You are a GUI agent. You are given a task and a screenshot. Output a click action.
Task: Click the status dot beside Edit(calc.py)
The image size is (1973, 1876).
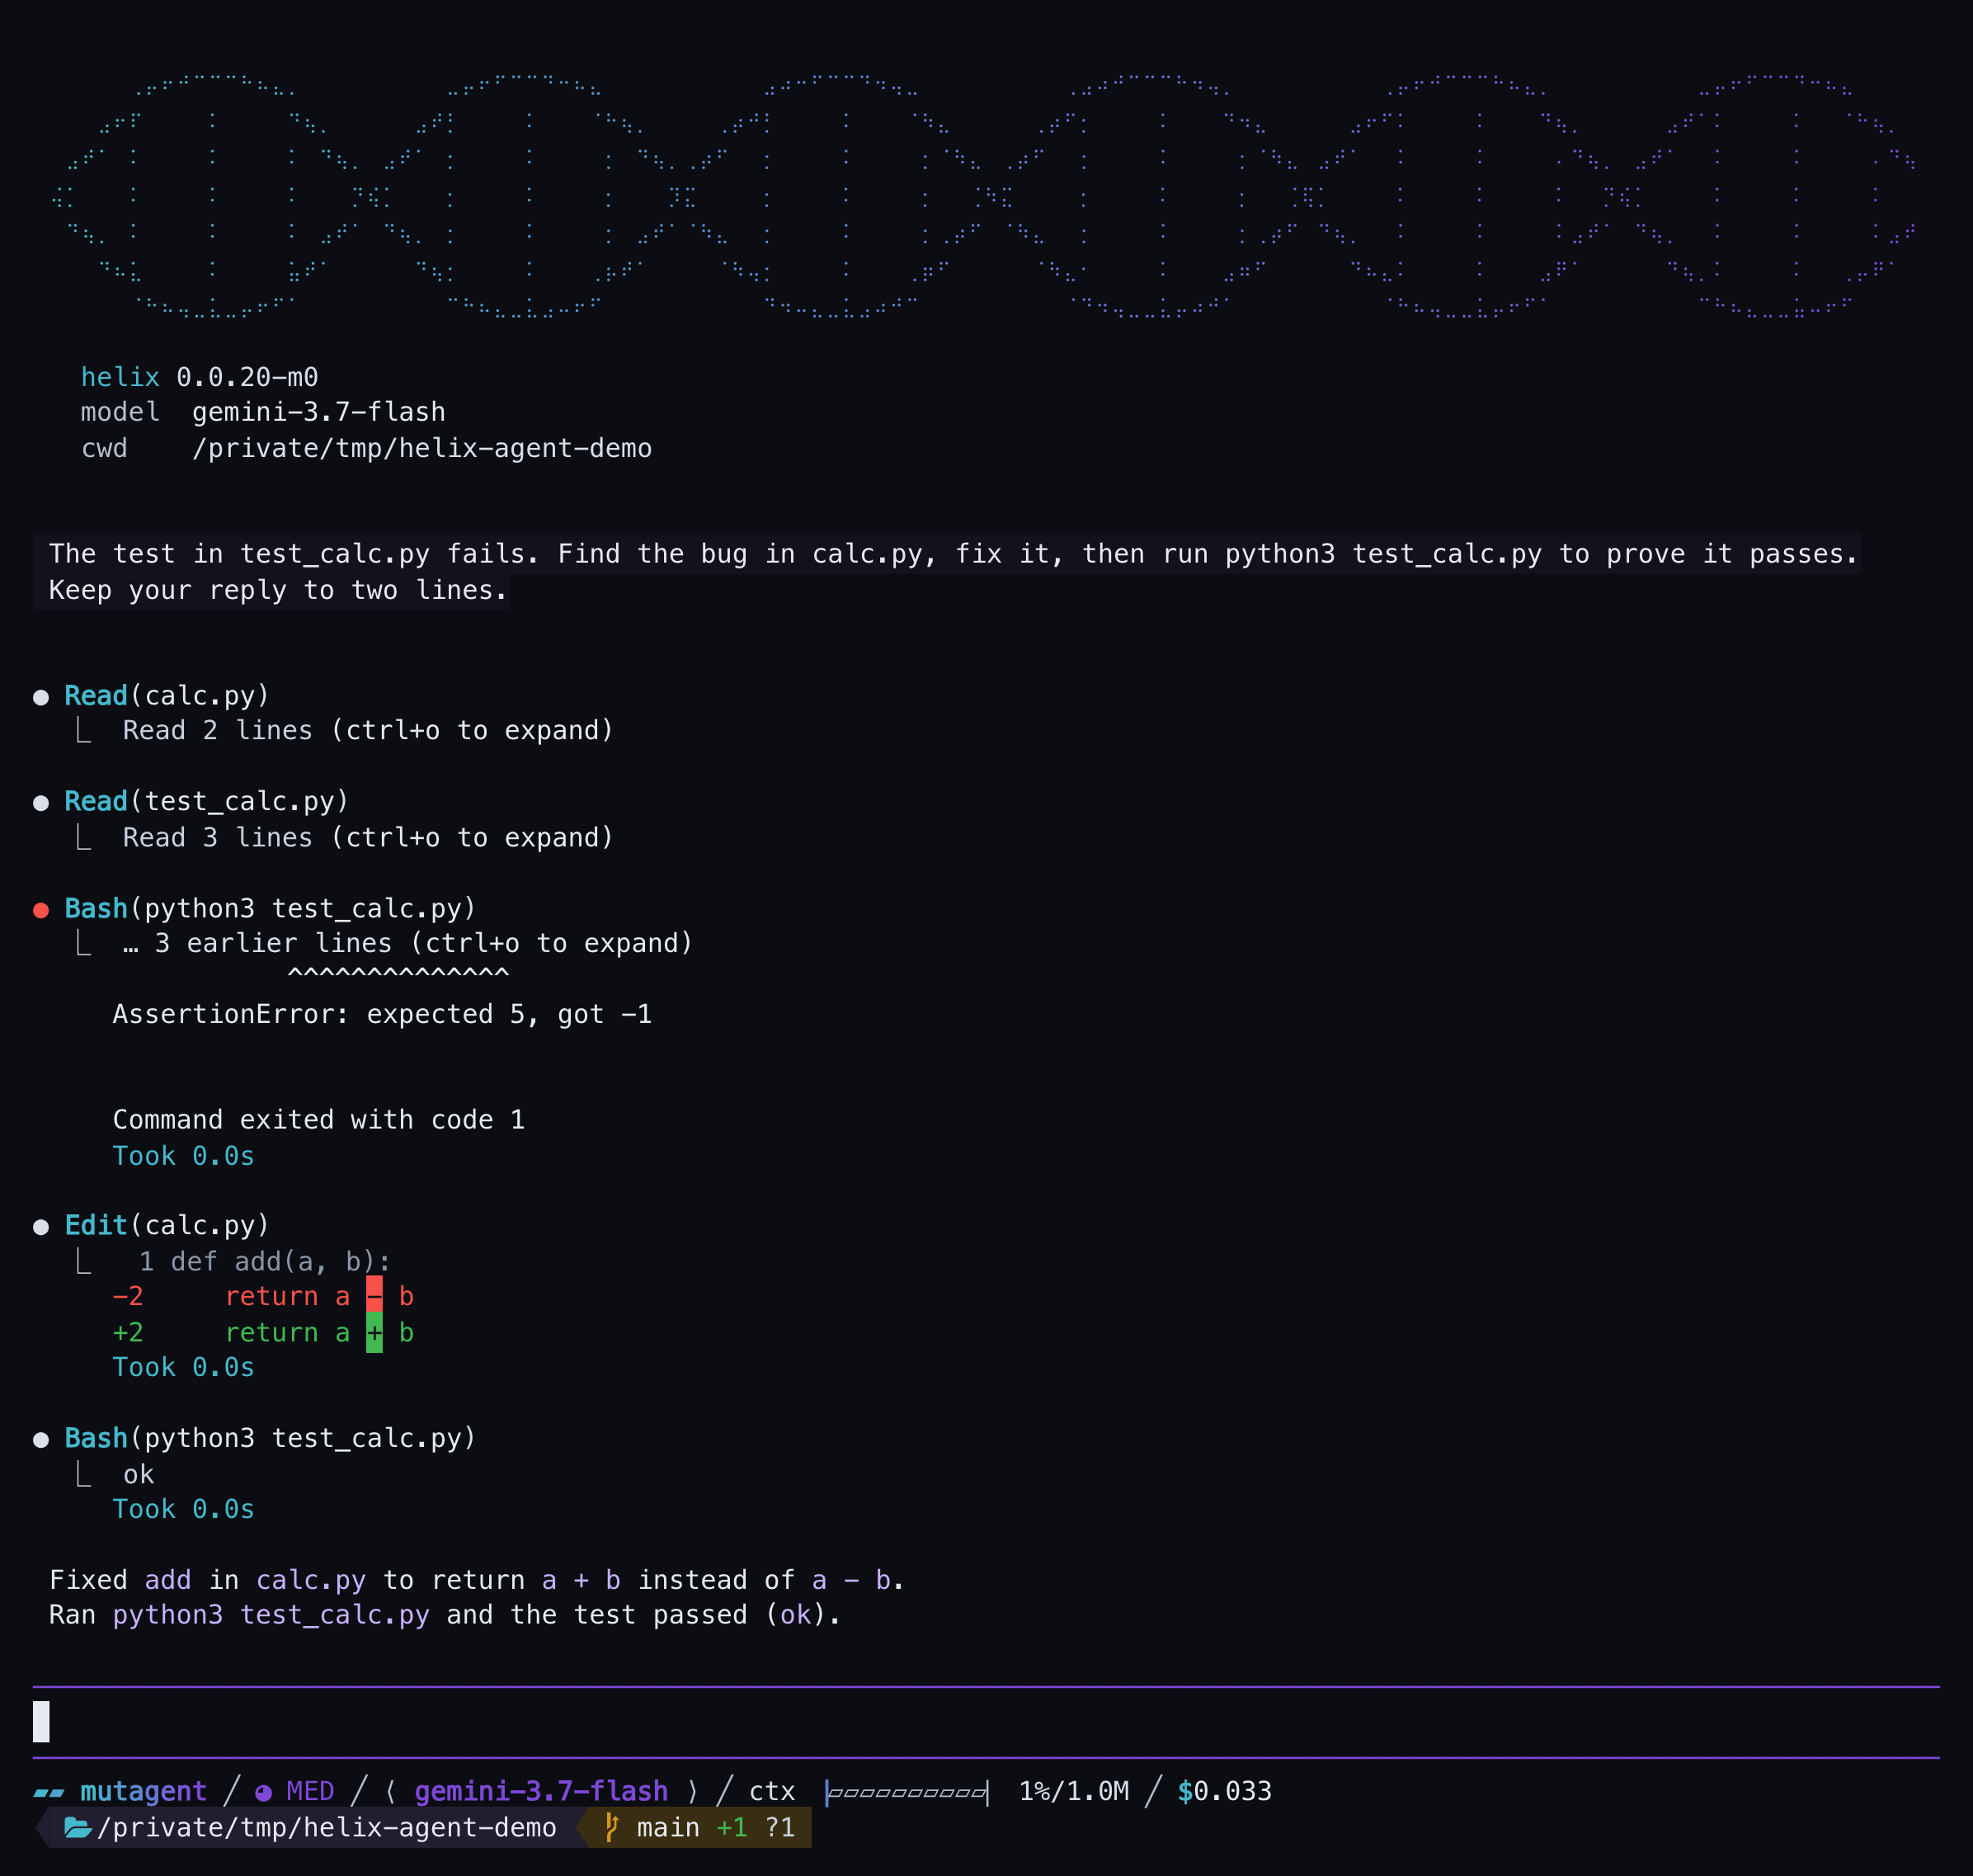41,1227
